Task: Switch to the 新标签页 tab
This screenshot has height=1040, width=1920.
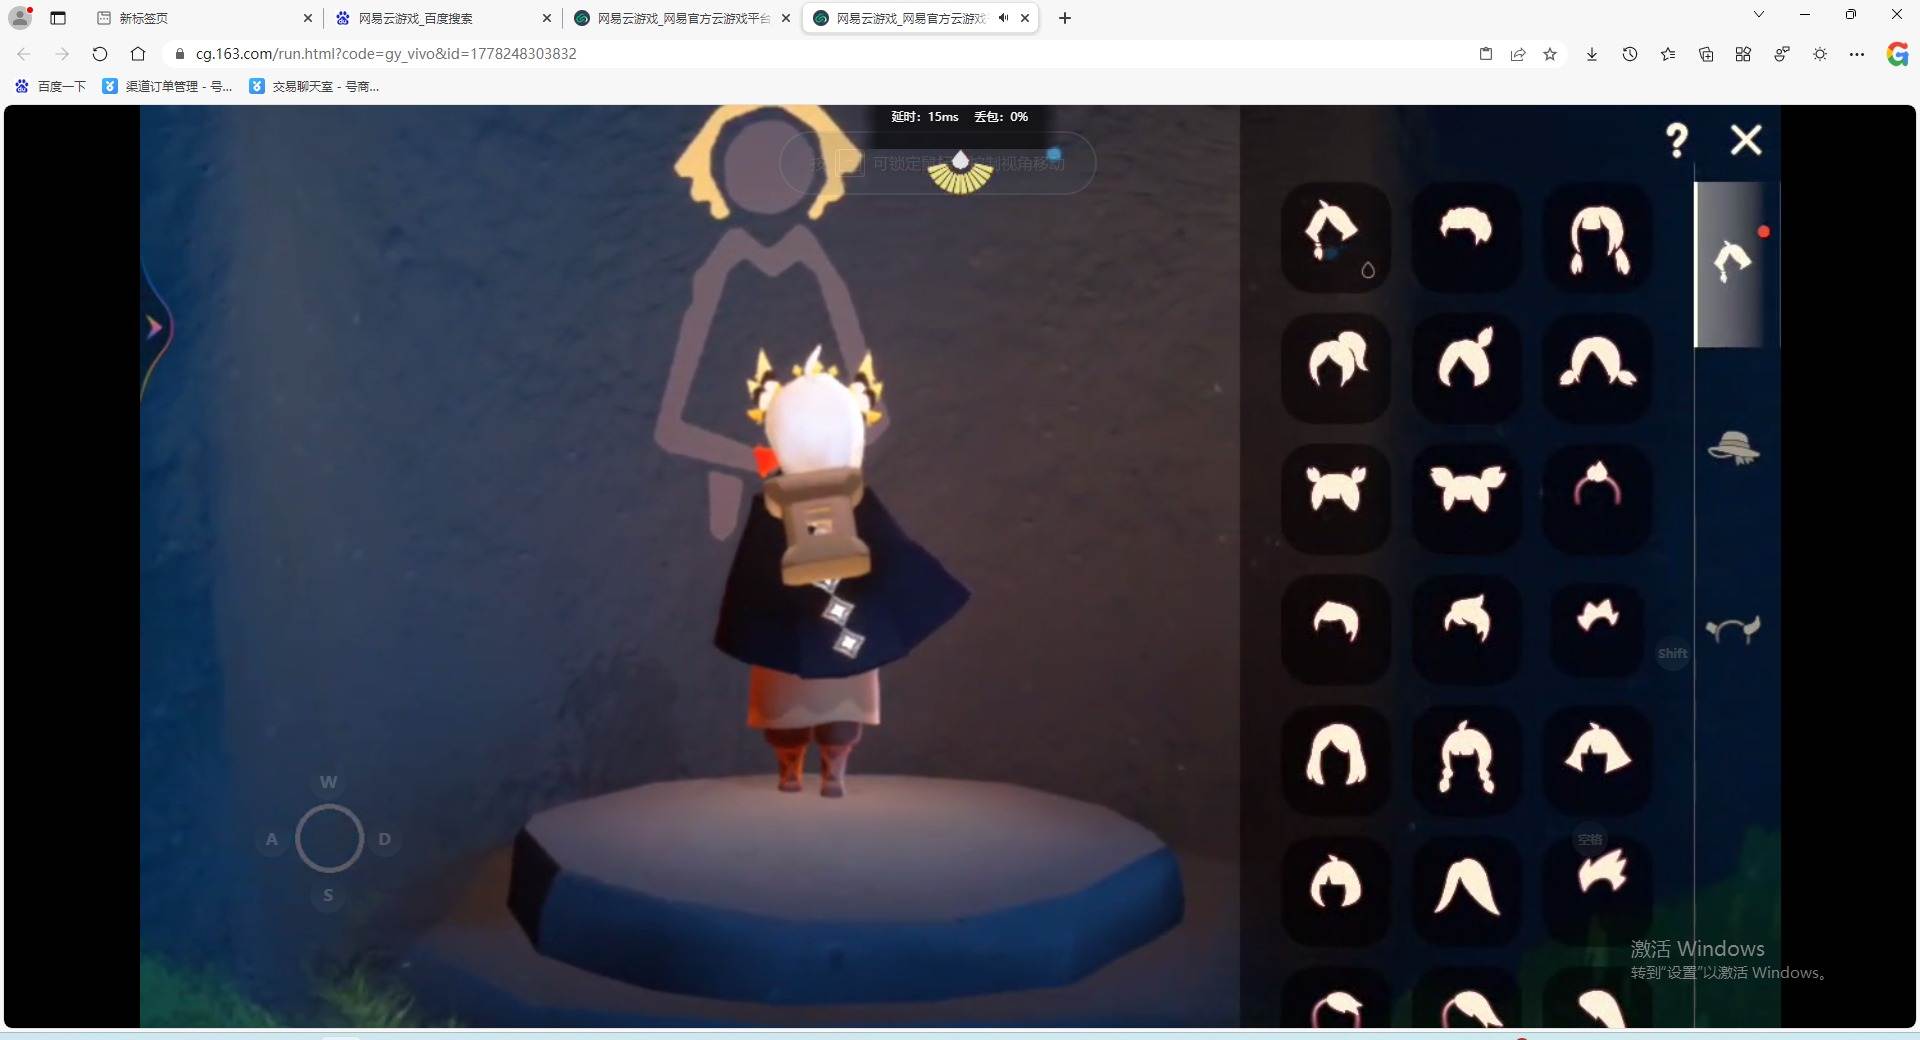Action: click(205, 18)
